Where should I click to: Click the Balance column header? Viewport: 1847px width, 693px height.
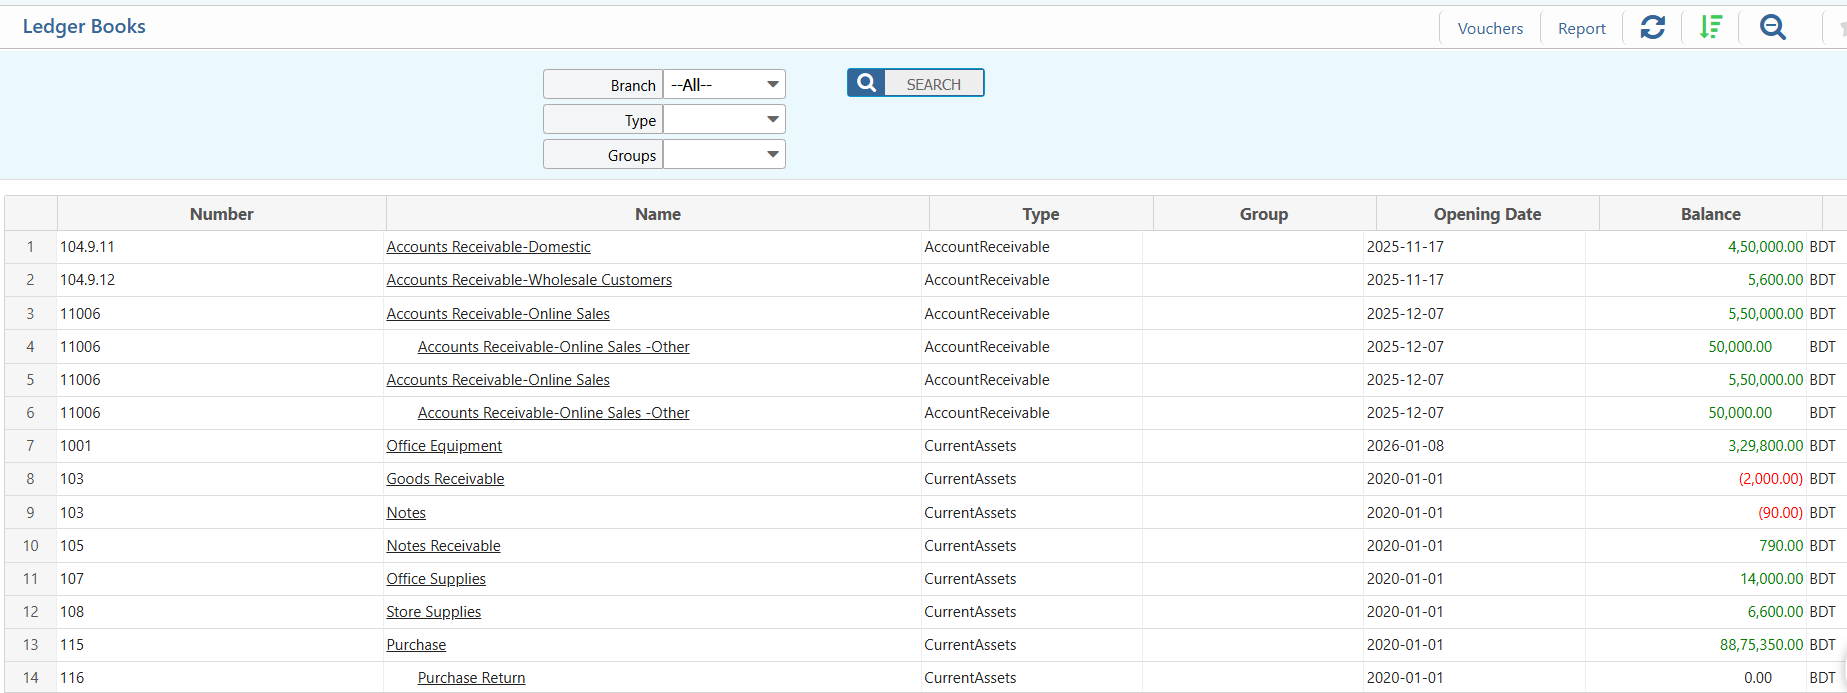click(x=1710, y=214)
